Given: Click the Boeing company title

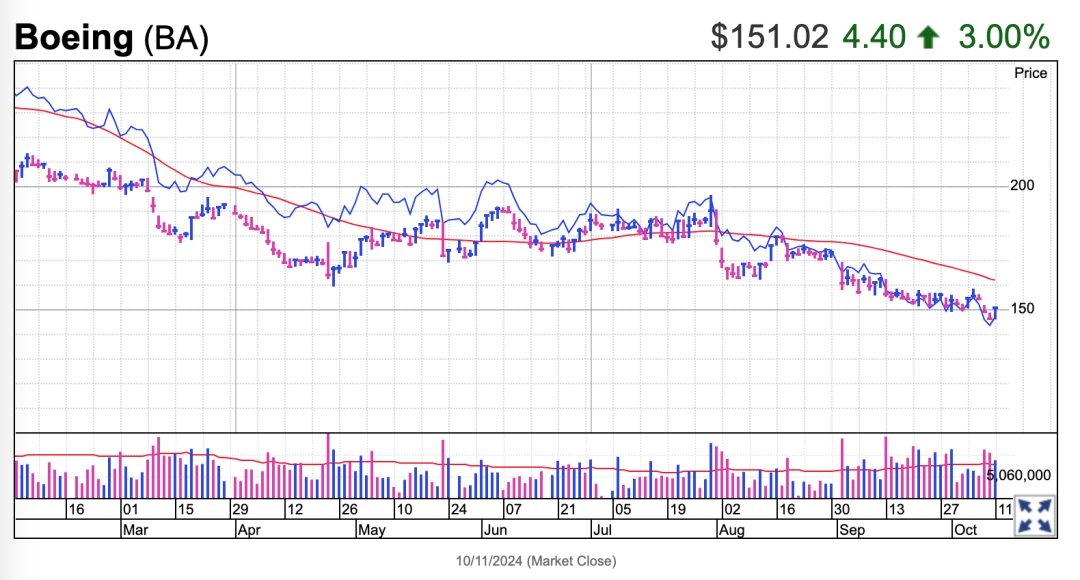Looking at the screenshot, I should pos(74,37).
